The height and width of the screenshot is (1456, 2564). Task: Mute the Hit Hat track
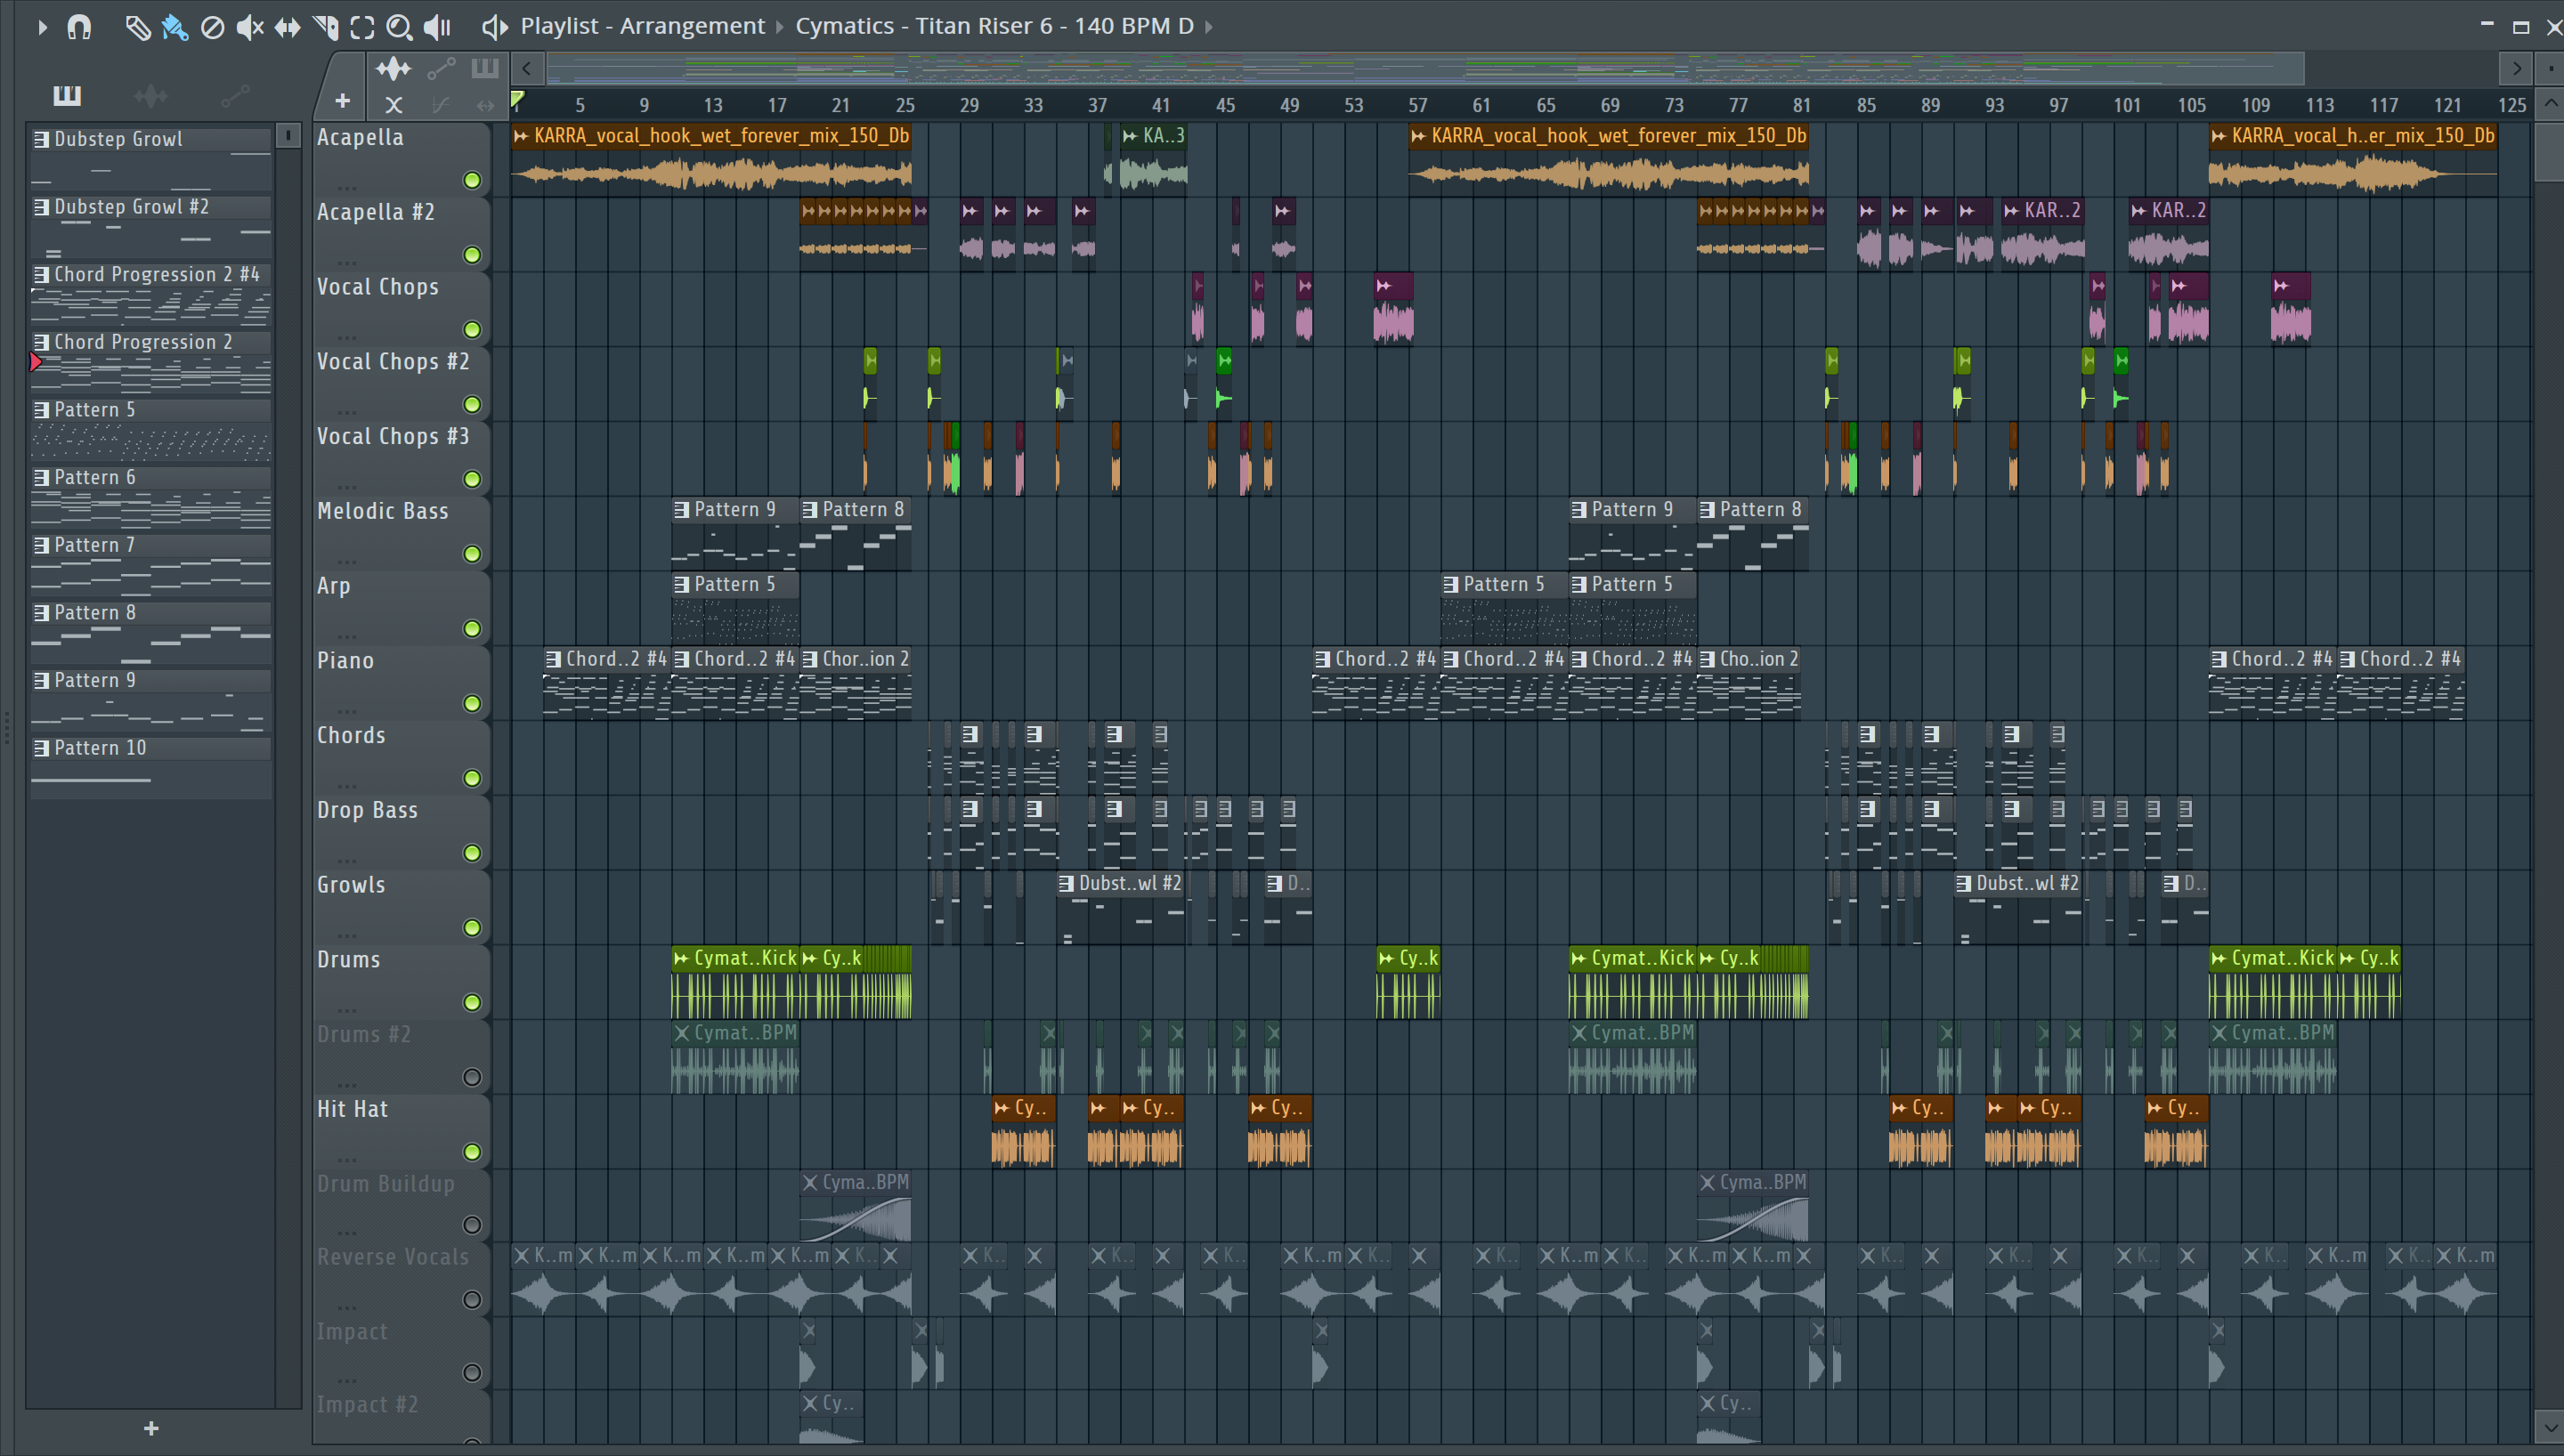click(472, 1152)
